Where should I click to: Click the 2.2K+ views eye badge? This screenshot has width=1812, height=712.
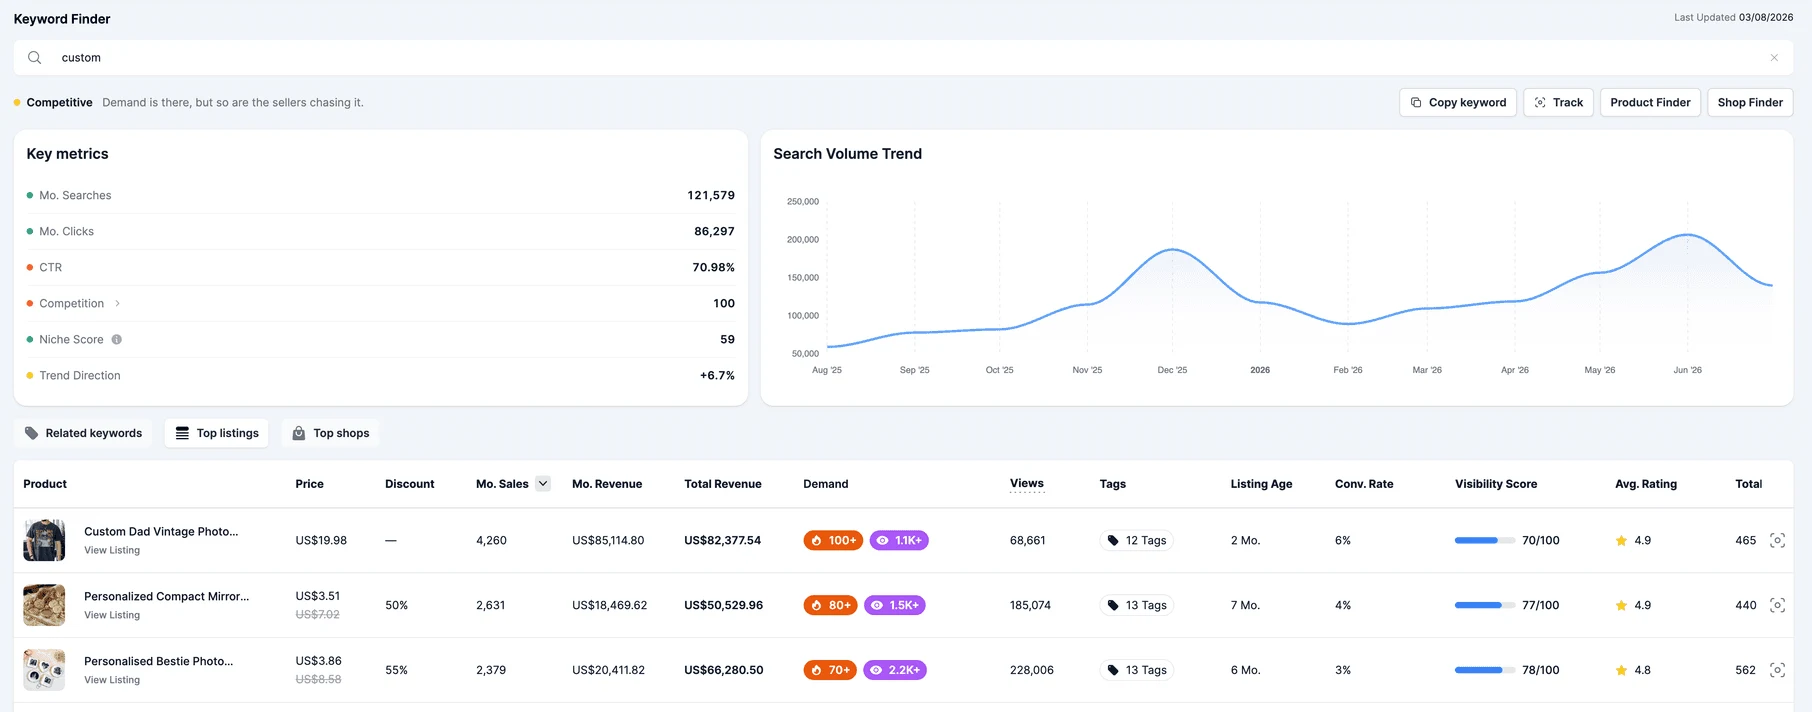[x=895, y=670]
